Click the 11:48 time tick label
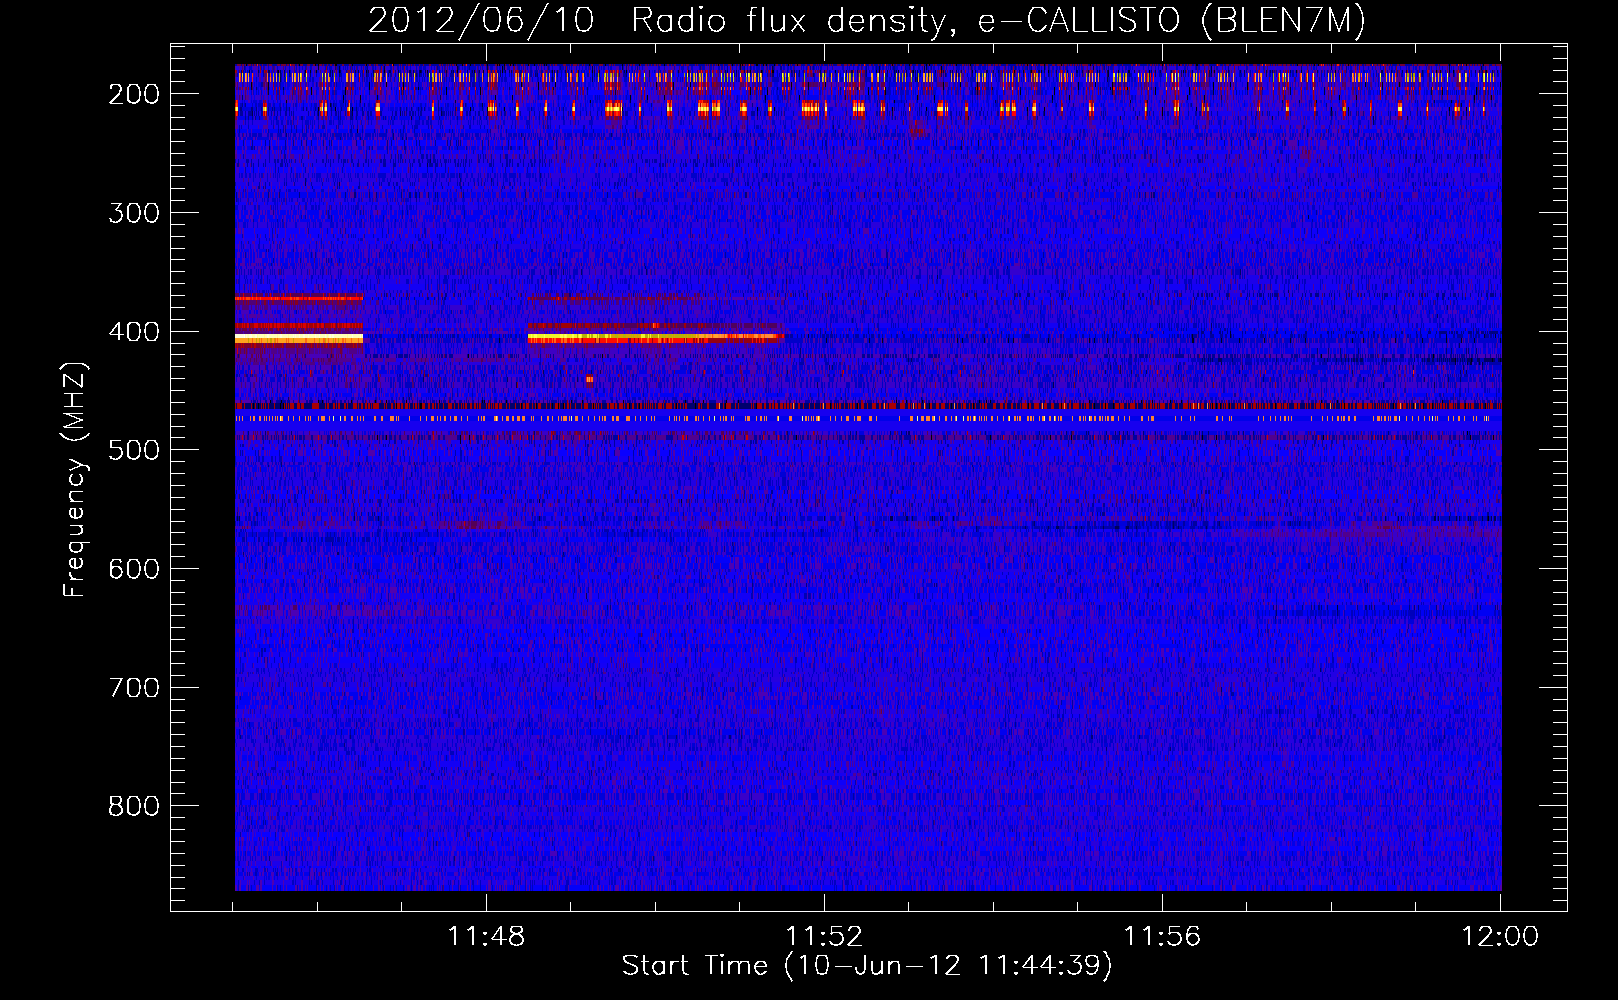Screen dimensions: 1618x1000 (x=486, y=936)
